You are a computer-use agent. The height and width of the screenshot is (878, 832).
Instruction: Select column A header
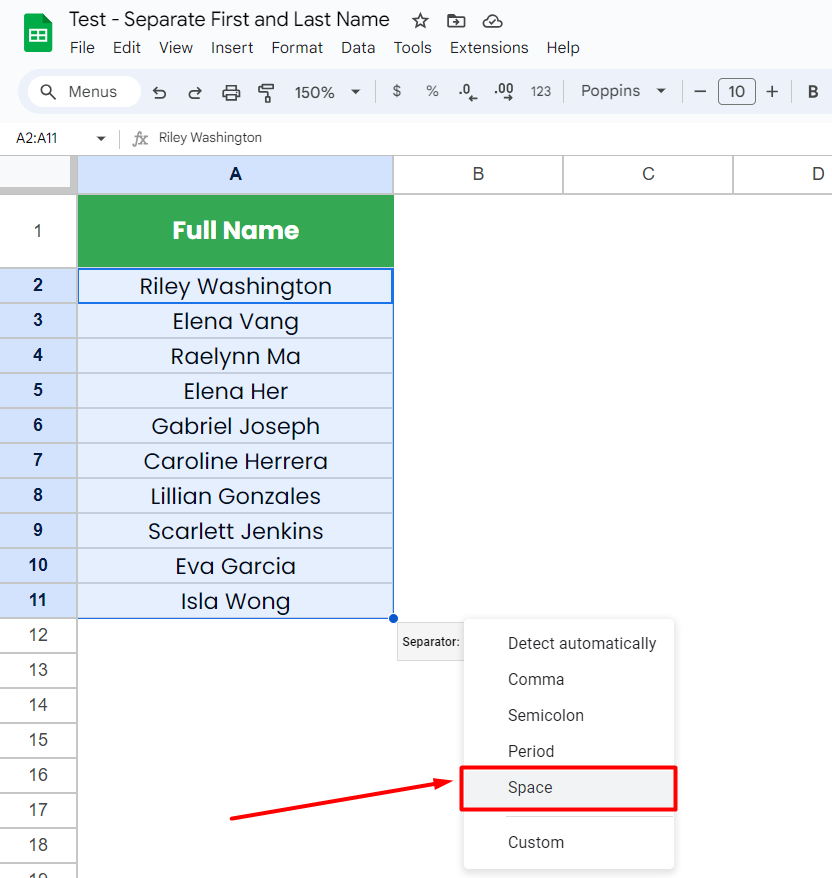(x=235, y=174)
